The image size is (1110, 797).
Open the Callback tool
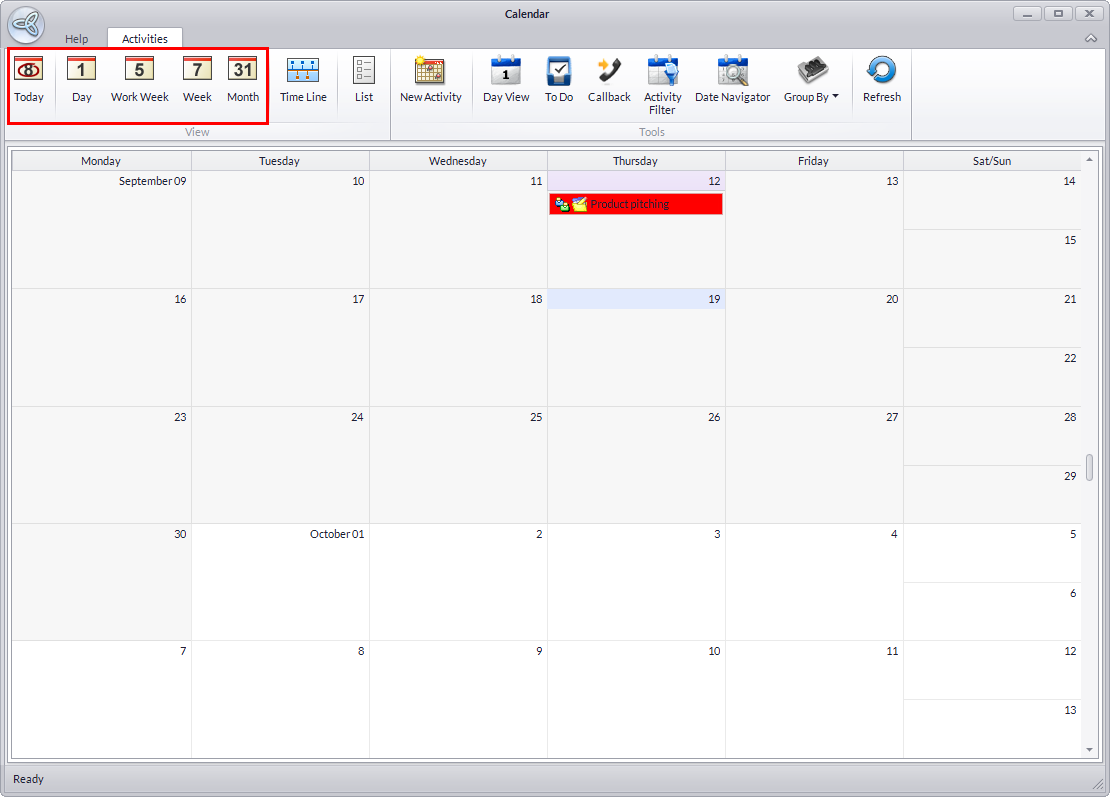point(609,80)
